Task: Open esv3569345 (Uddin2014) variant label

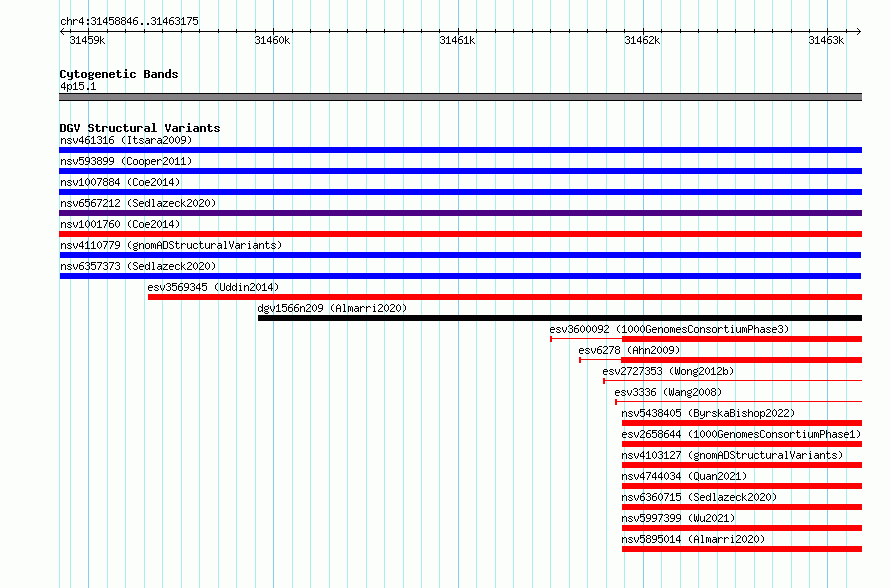Action: (213, 287)
